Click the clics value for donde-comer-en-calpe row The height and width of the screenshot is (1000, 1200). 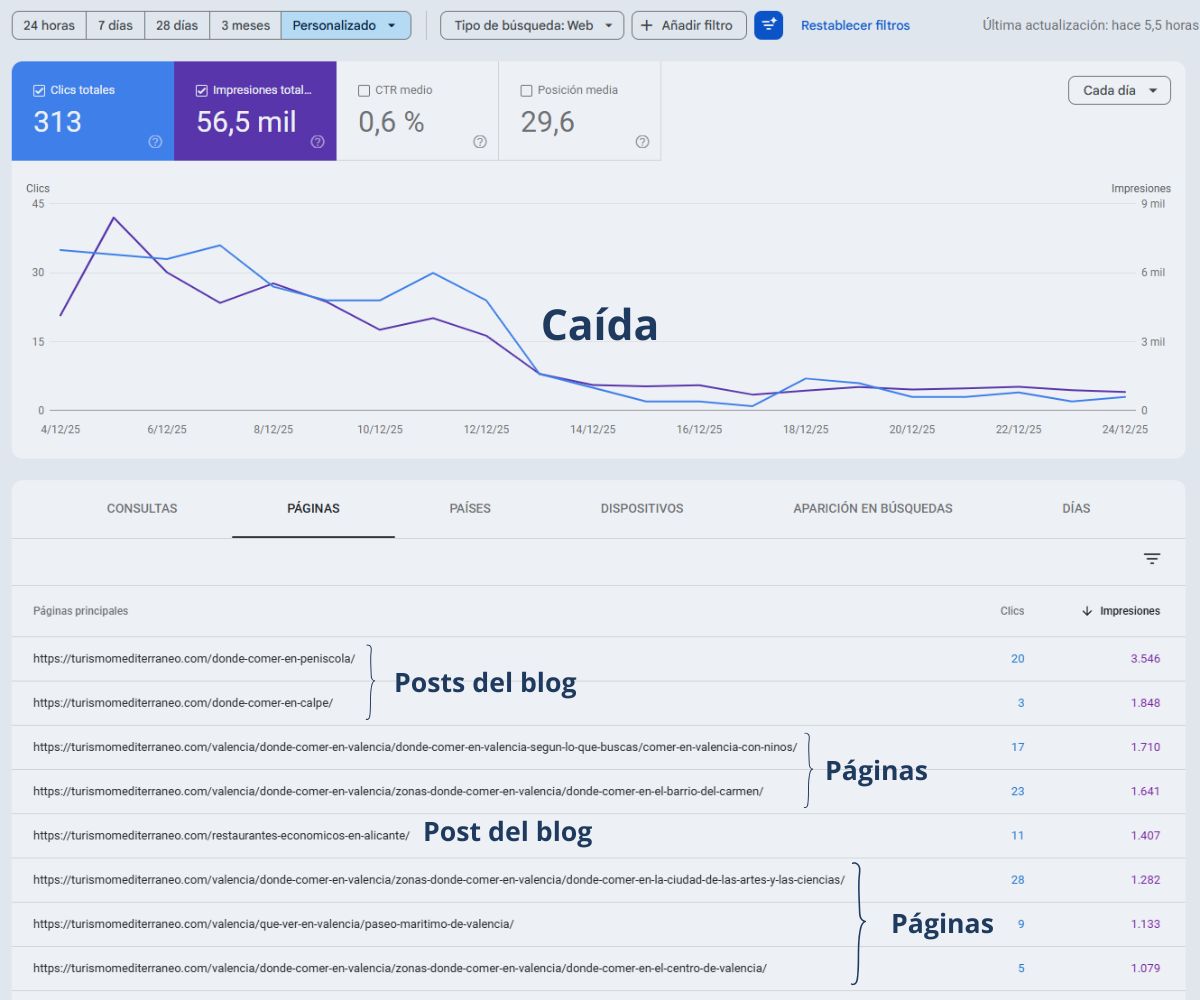[x=1020, y=703]
